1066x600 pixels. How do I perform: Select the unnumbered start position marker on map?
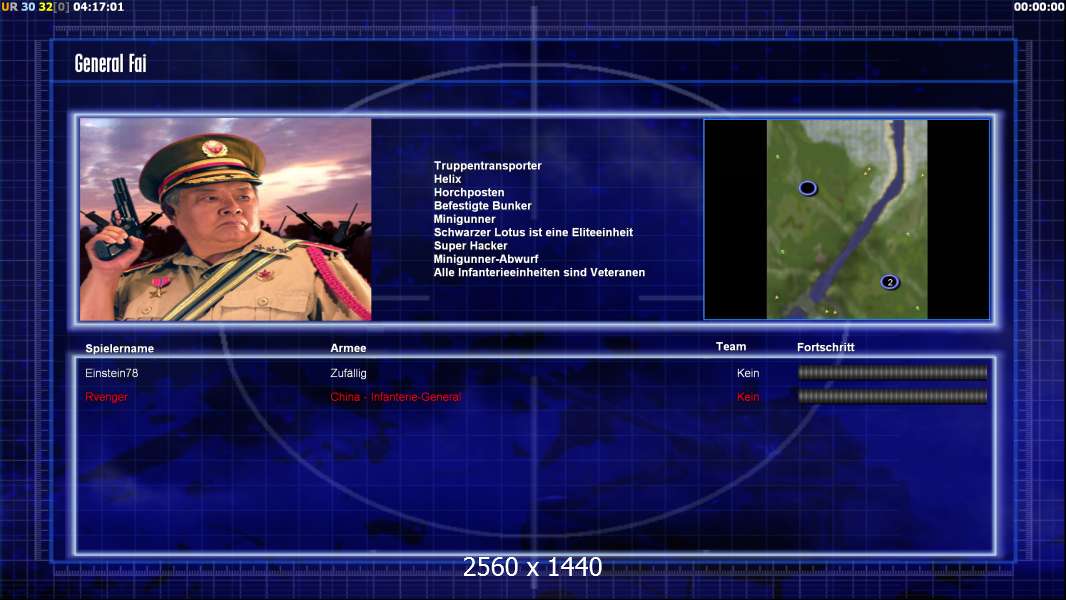[x=807, y=188]
